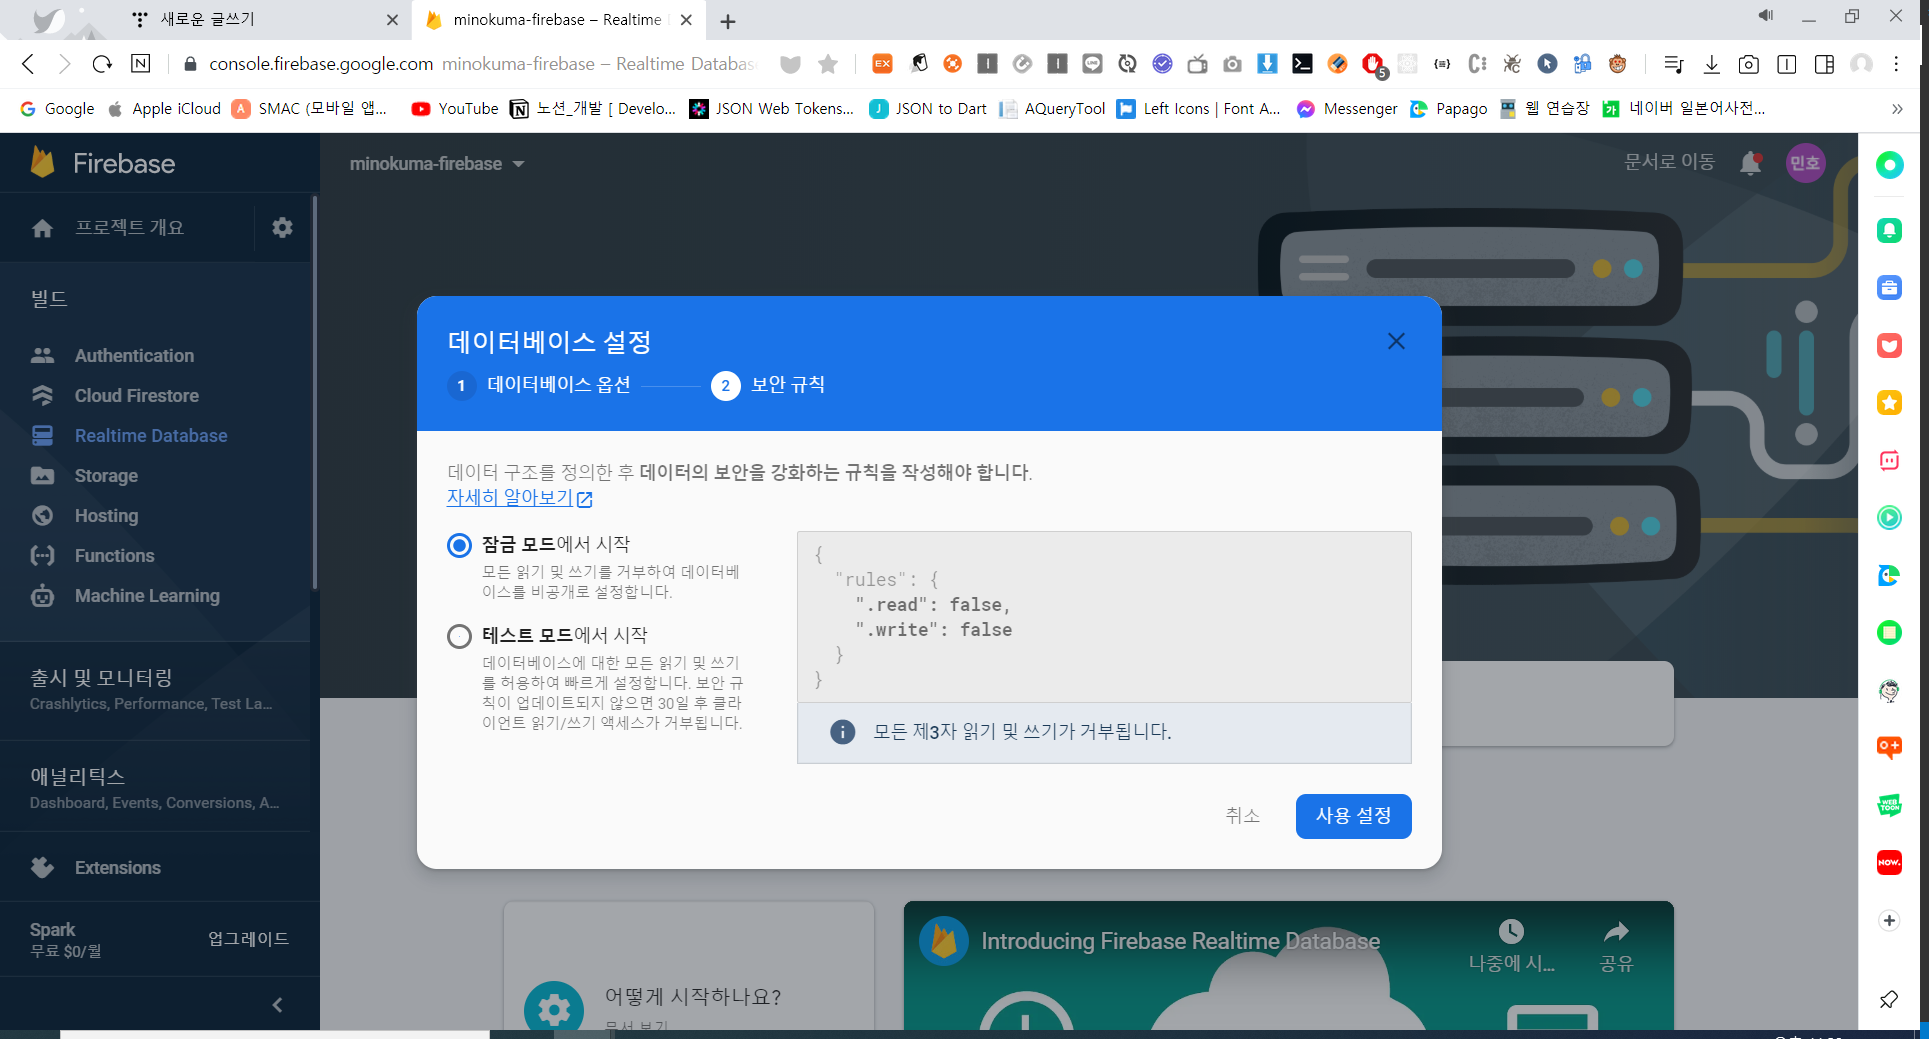Click the red NOW sidebar panel icon
Screen dimensions: 1929x1039
pos(1889,862)
